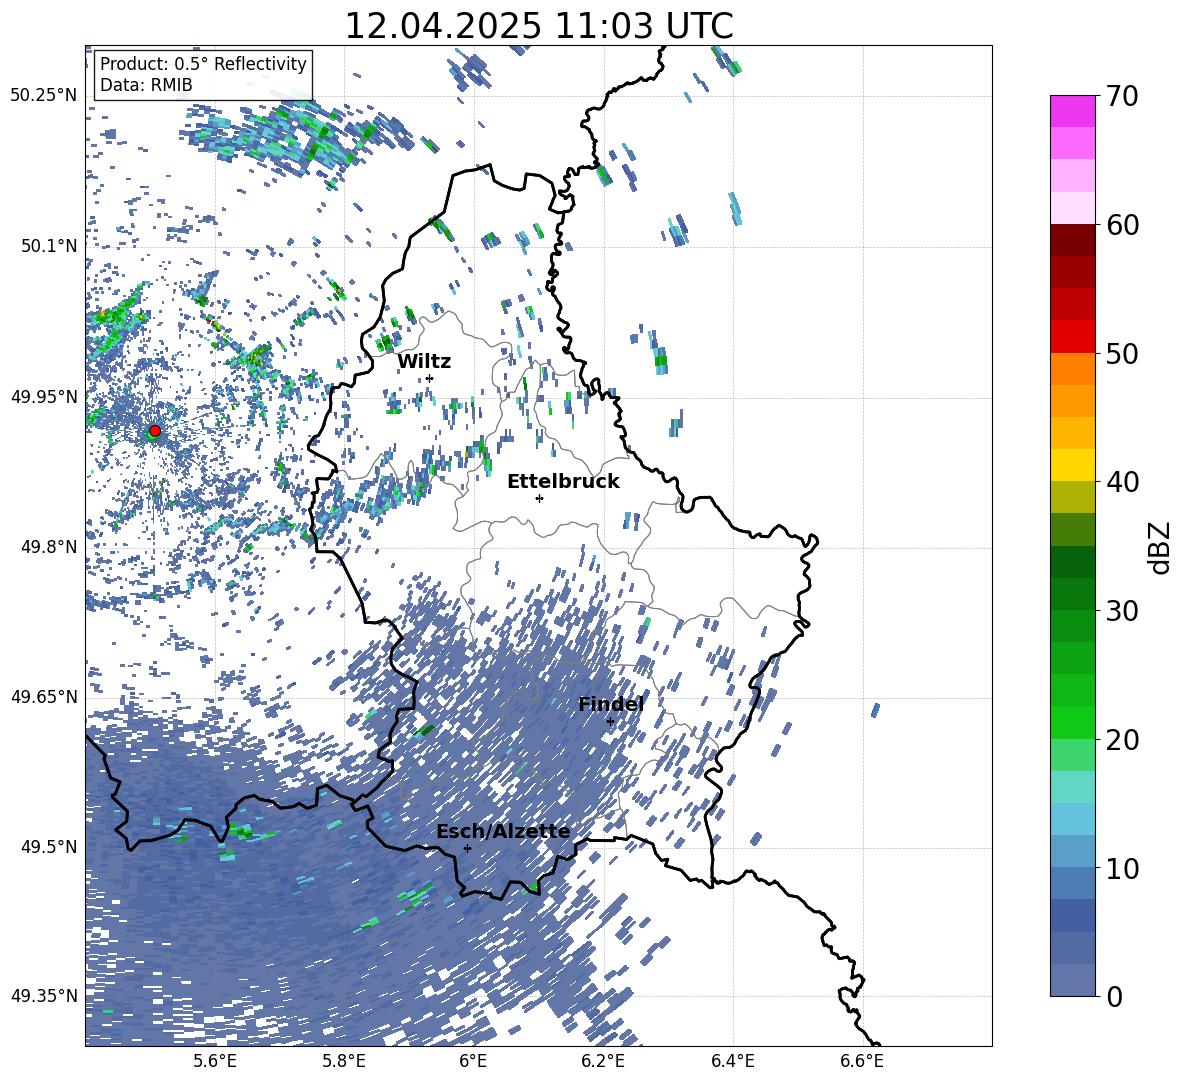Click the Esch/Alzette city label
This screenshot has width=1184, height=1081.
[x=503, y=832]
